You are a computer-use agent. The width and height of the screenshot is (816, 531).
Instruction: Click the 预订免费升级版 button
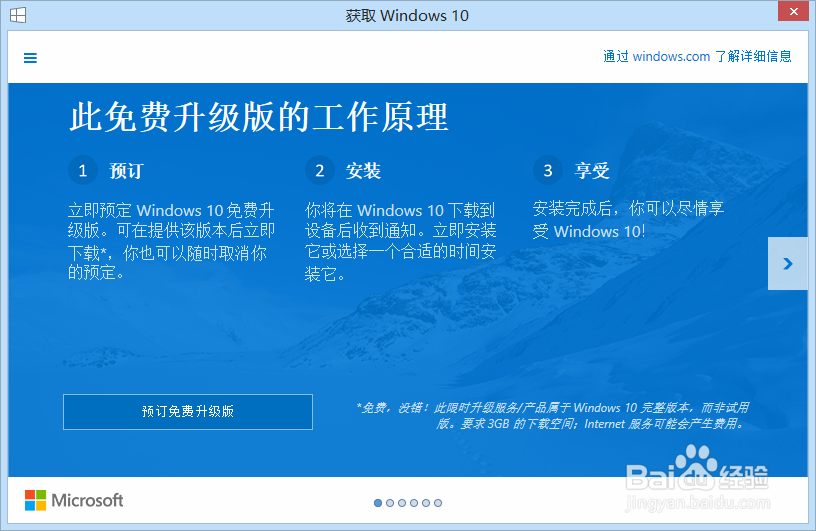188,412
